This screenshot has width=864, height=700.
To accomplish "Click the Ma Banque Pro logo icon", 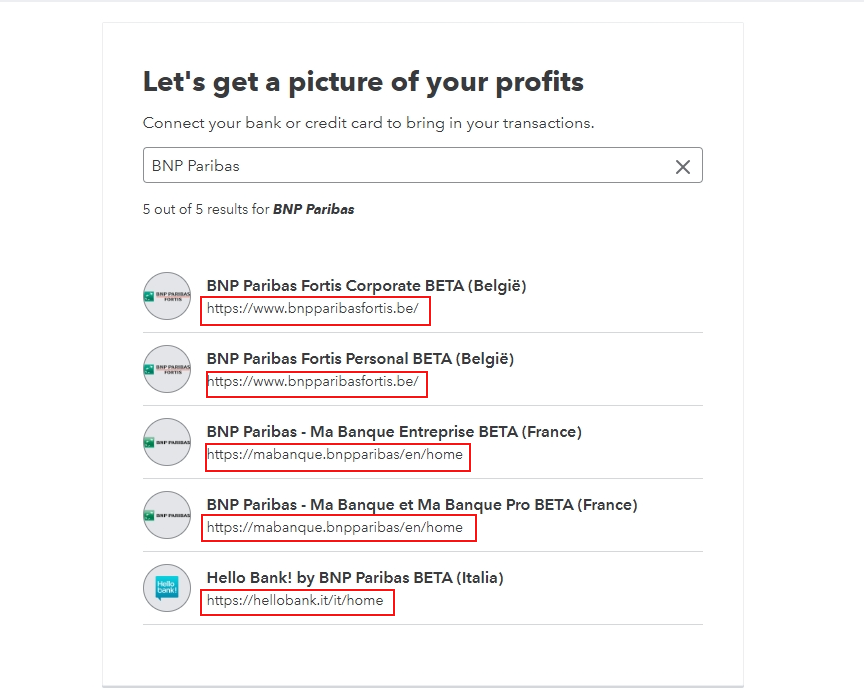I will 167,515.
